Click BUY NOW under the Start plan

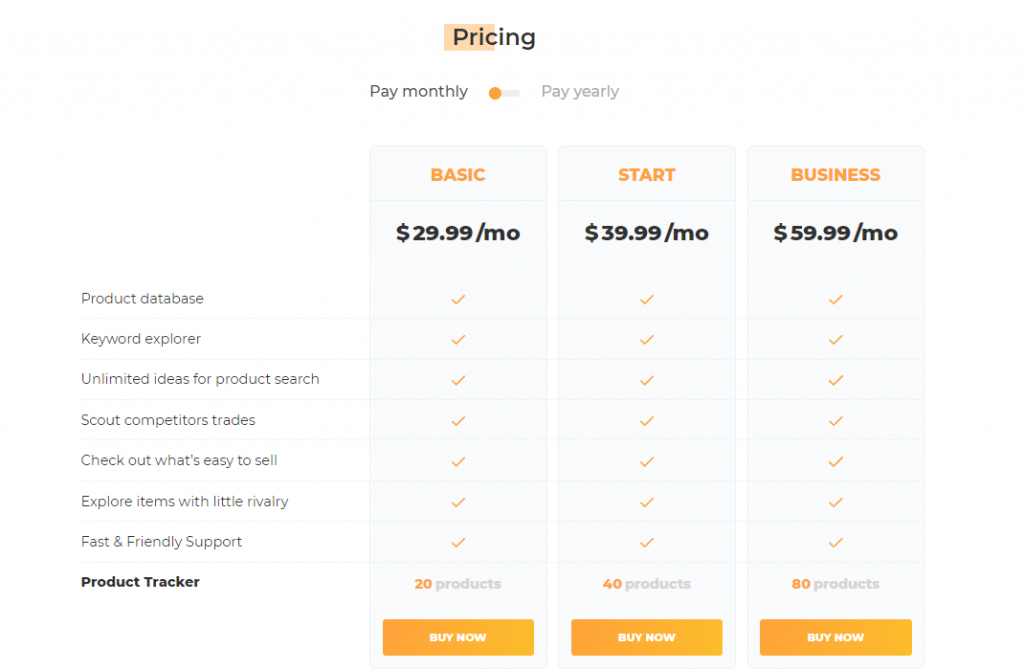click(647, 637)
